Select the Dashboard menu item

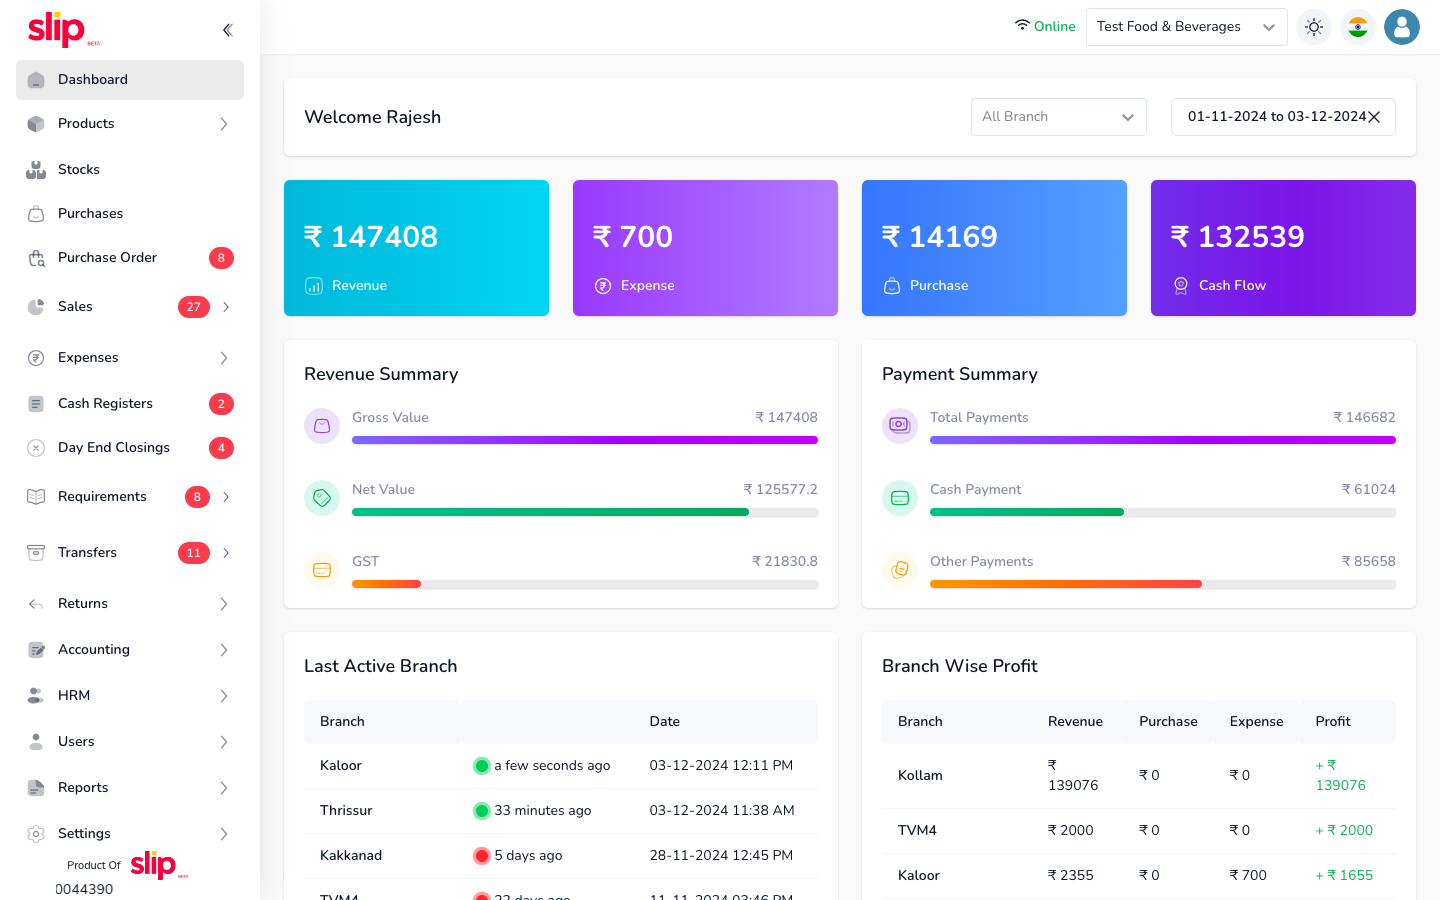(x=93, y=80)
